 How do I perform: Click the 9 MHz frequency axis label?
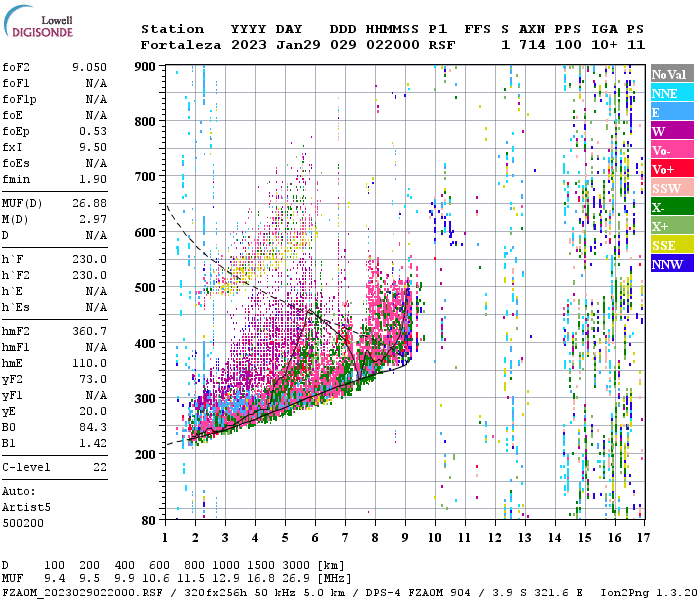[405, 538]
